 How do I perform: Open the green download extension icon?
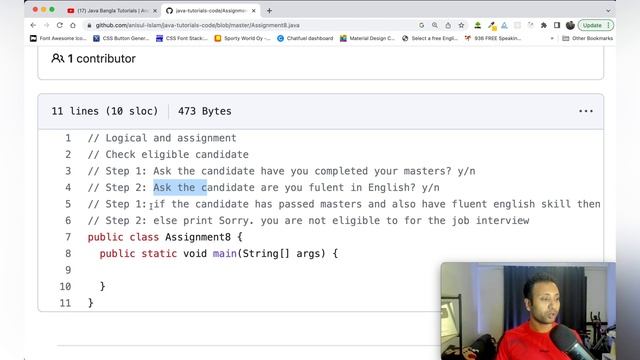[x=477, y=25]
